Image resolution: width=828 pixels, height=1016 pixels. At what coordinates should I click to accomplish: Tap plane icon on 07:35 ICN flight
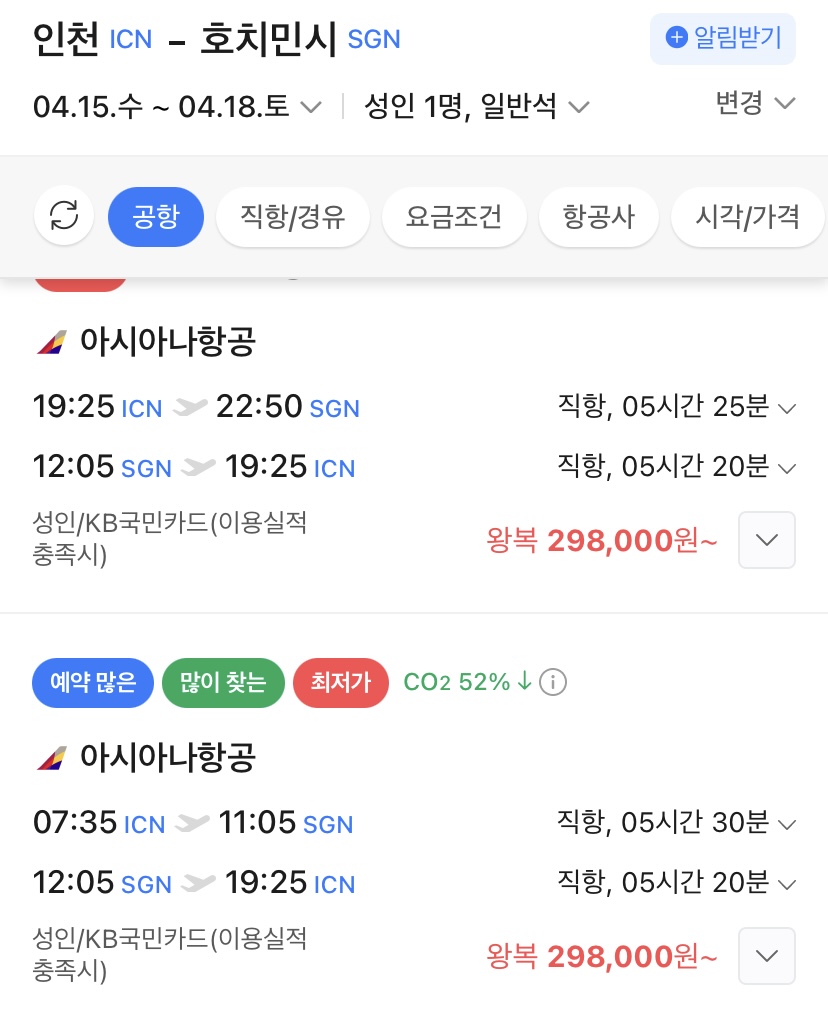pos(192,823)
